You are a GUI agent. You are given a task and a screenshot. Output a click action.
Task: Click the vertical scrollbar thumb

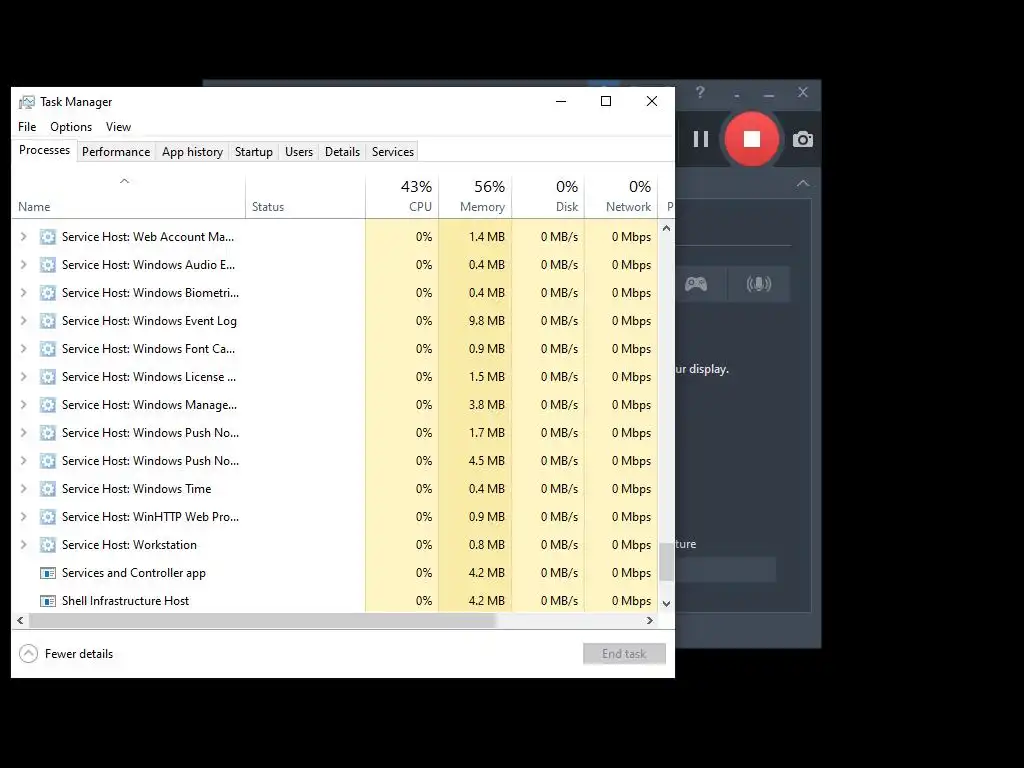tap(666, 562)
